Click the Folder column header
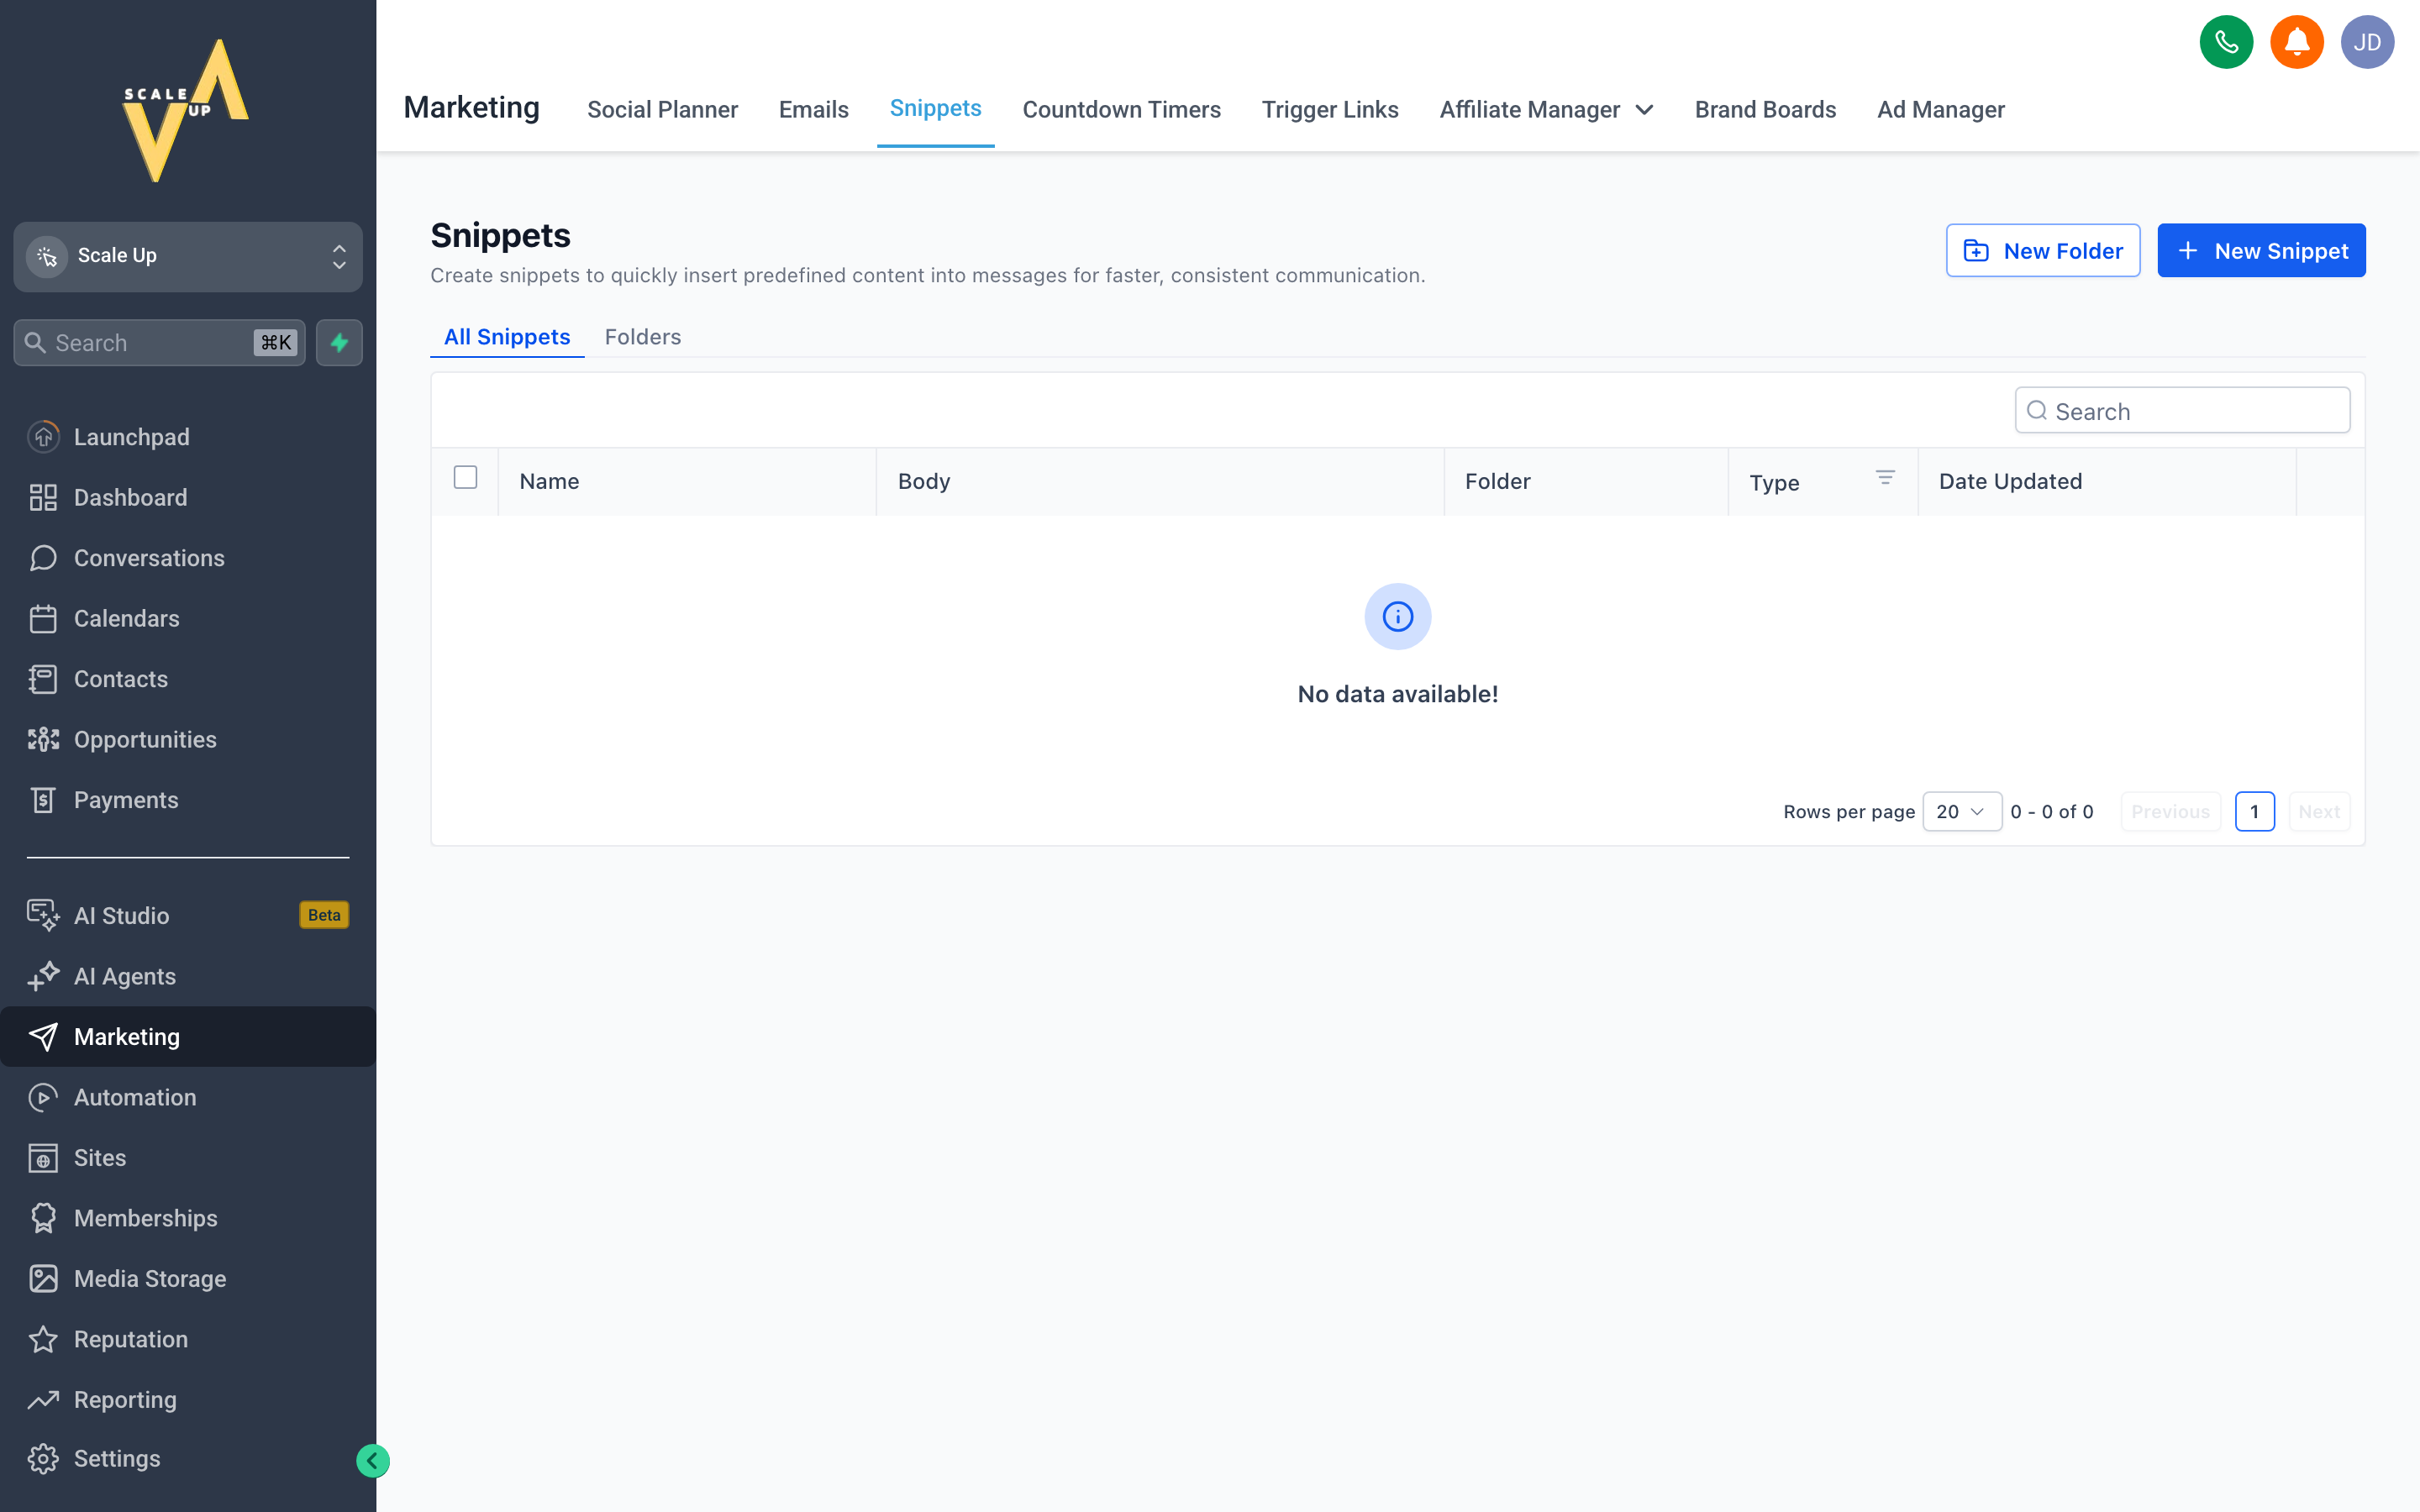 pos(1586,481)
